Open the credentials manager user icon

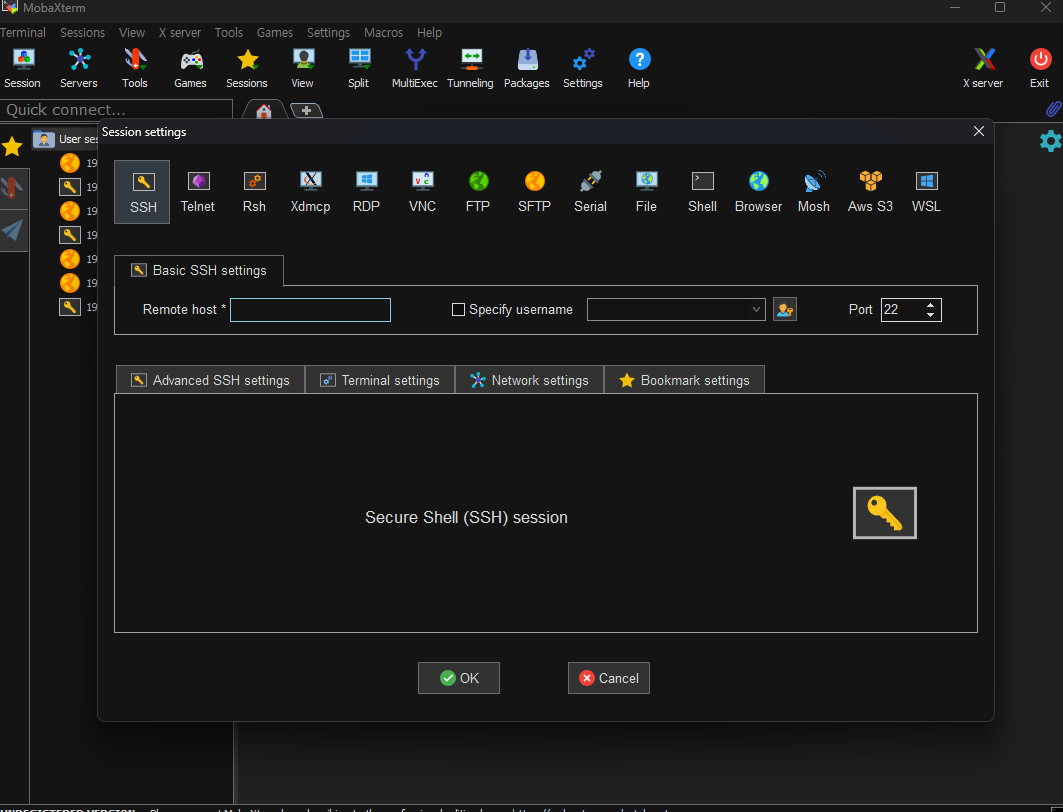[785, 310]
